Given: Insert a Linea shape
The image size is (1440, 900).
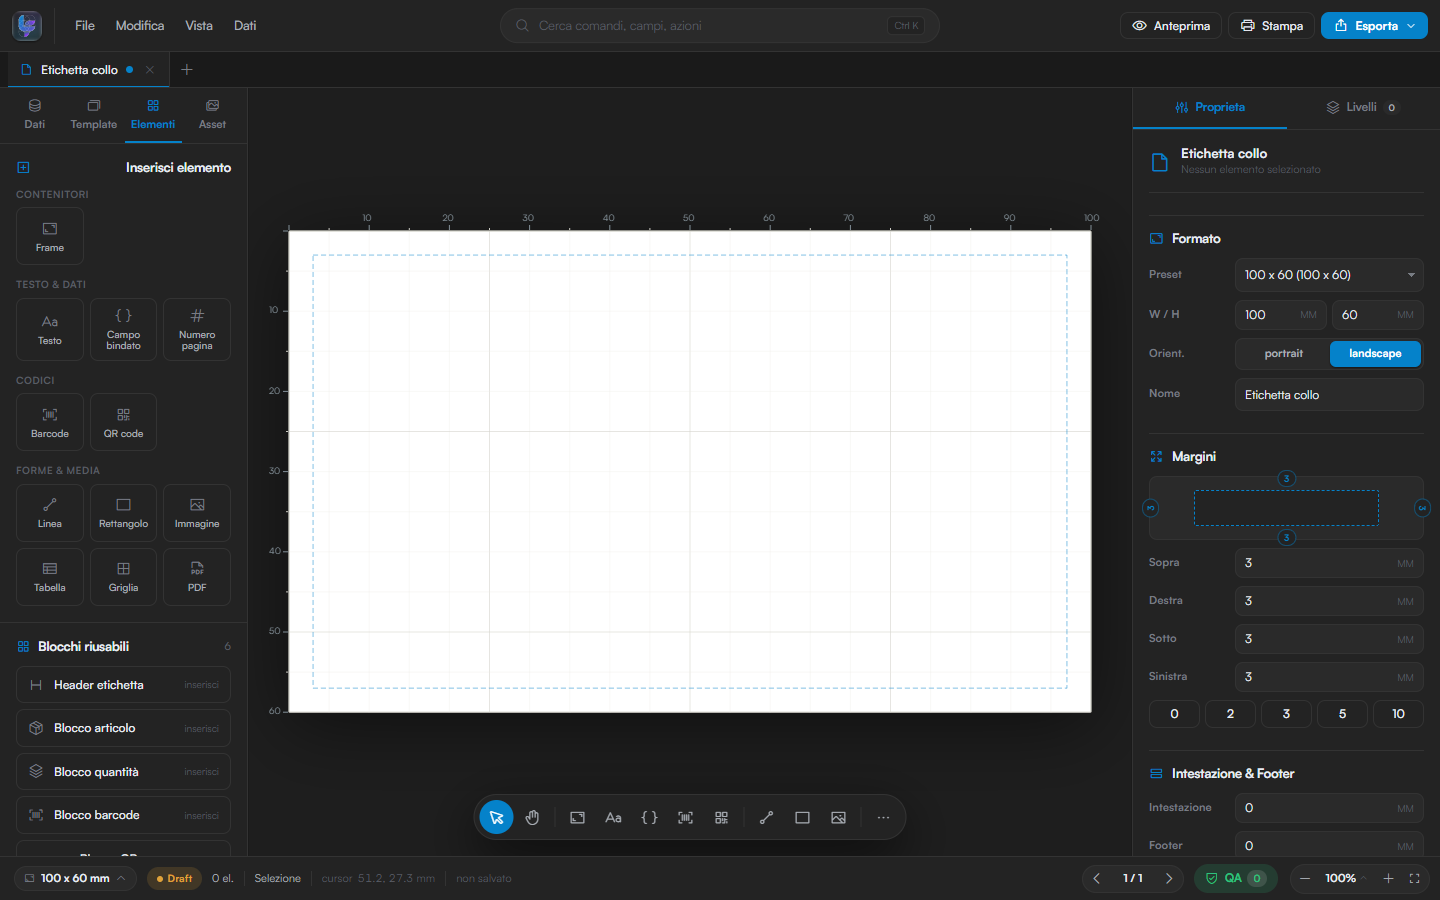Looking at the screenshot, I should coord(50,513).
